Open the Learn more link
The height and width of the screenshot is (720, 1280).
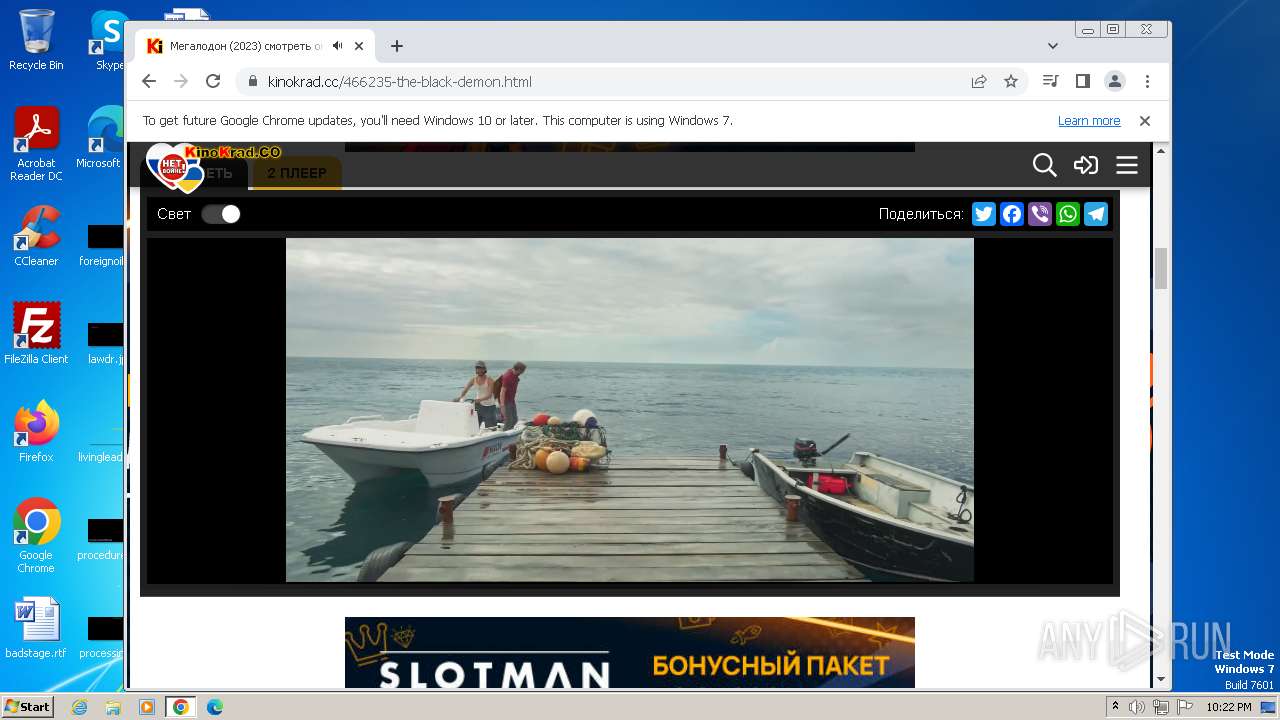point(1089,121)
